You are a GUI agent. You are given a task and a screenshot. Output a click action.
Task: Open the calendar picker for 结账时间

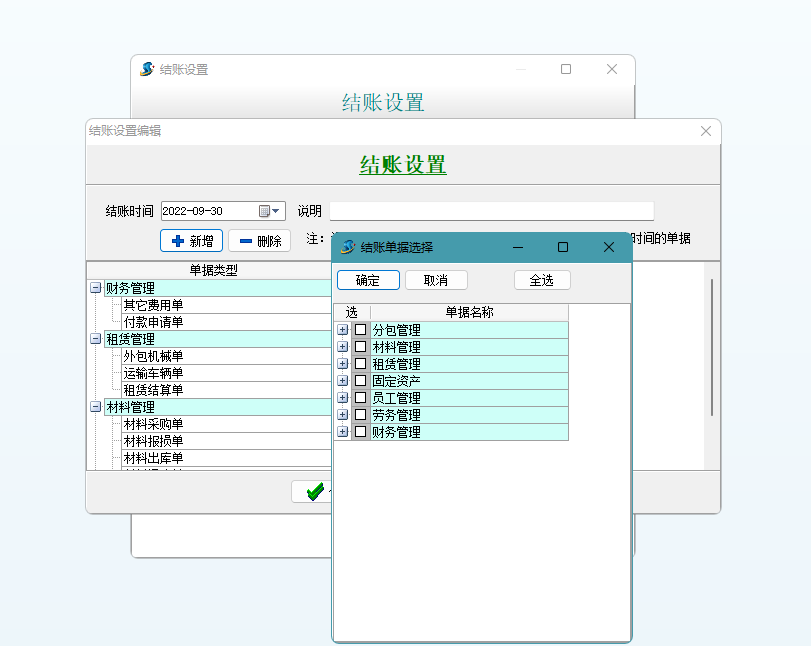pyautogui.click(x=269, y=211)
